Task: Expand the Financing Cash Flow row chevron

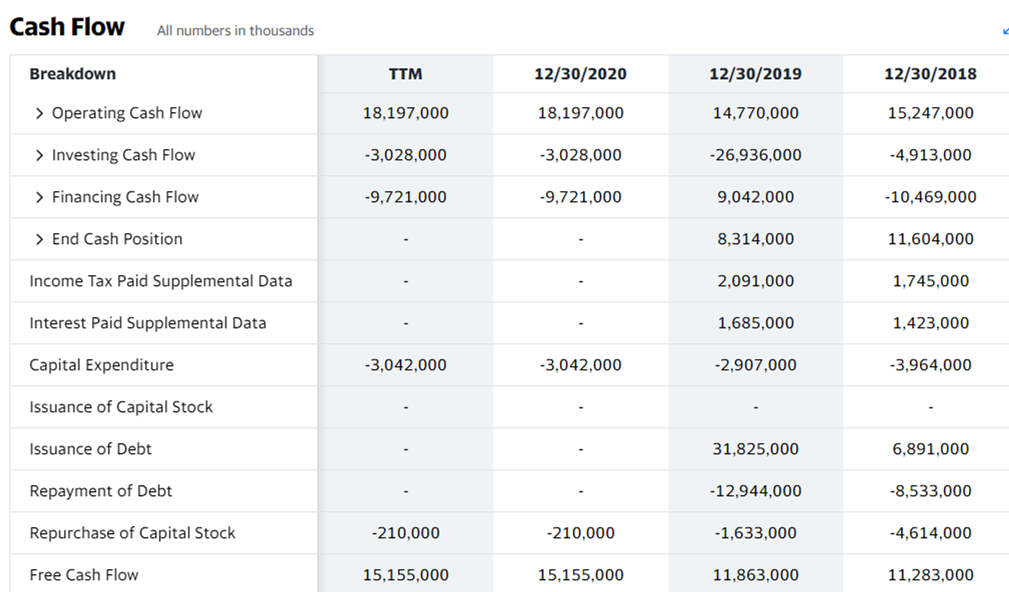Action: tap(39, 197)
